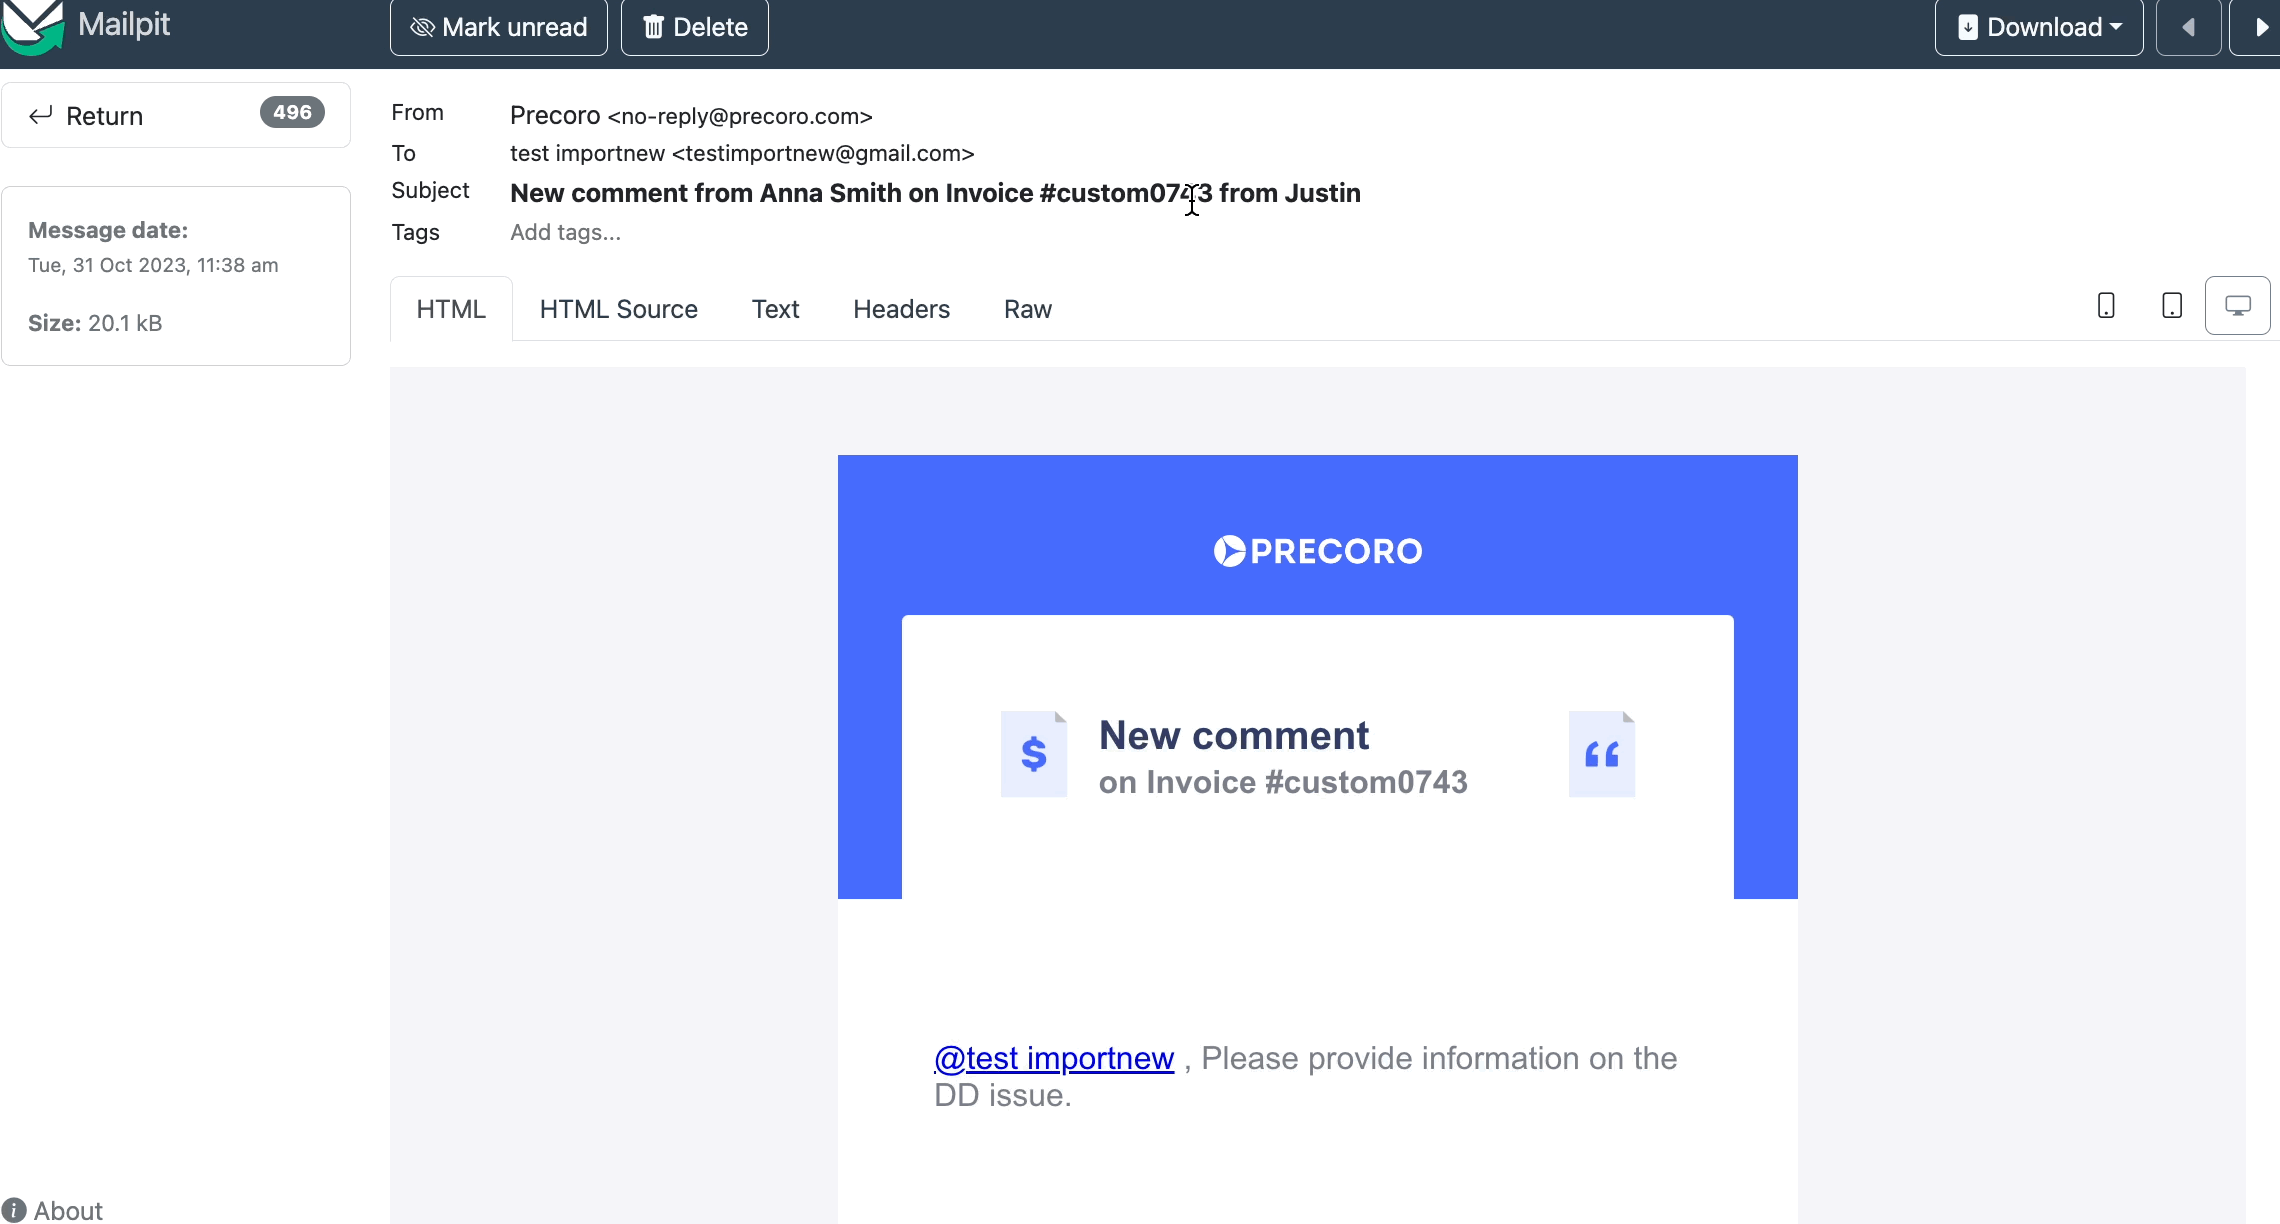The width and height of the screenshot is (2280, 1224).
Task: Click the invoice dollar document icon
Action: 1034,754
